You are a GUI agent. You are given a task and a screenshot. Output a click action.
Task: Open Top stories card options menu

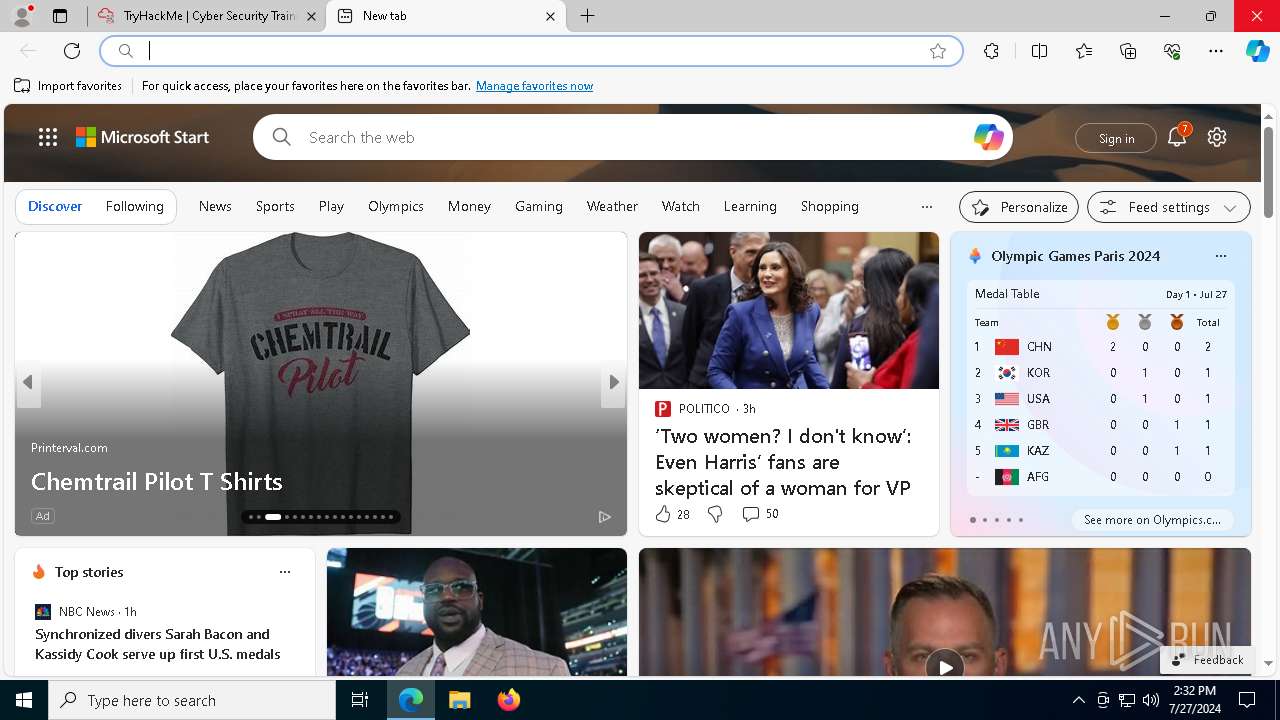coord(285,572)
